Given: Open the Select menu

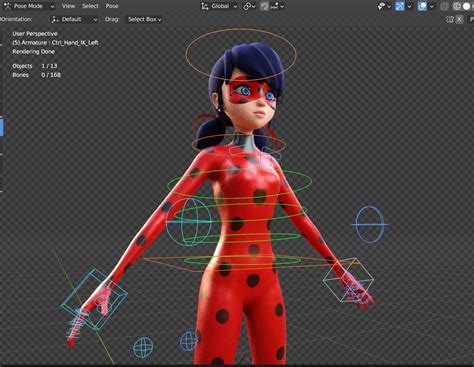Looking at the screenshot, I should tap(90, 6).
